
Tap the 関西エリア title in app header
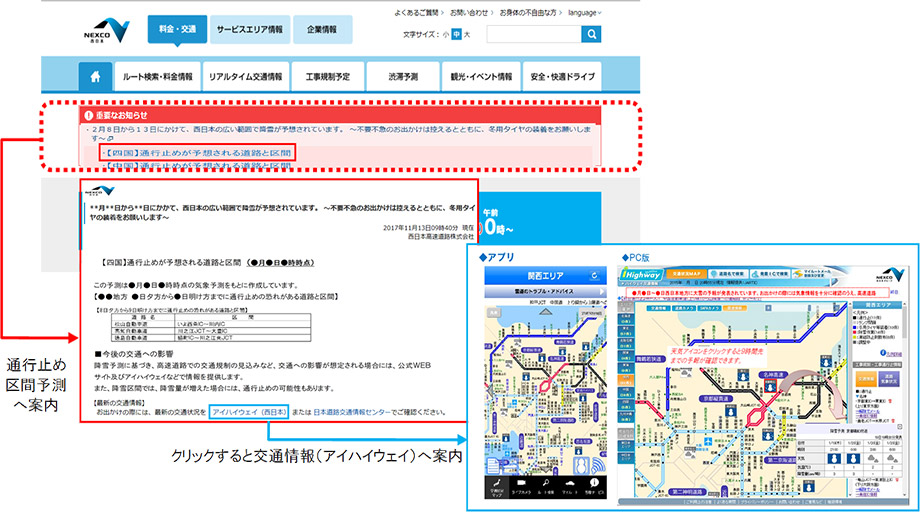coord(545,276)
